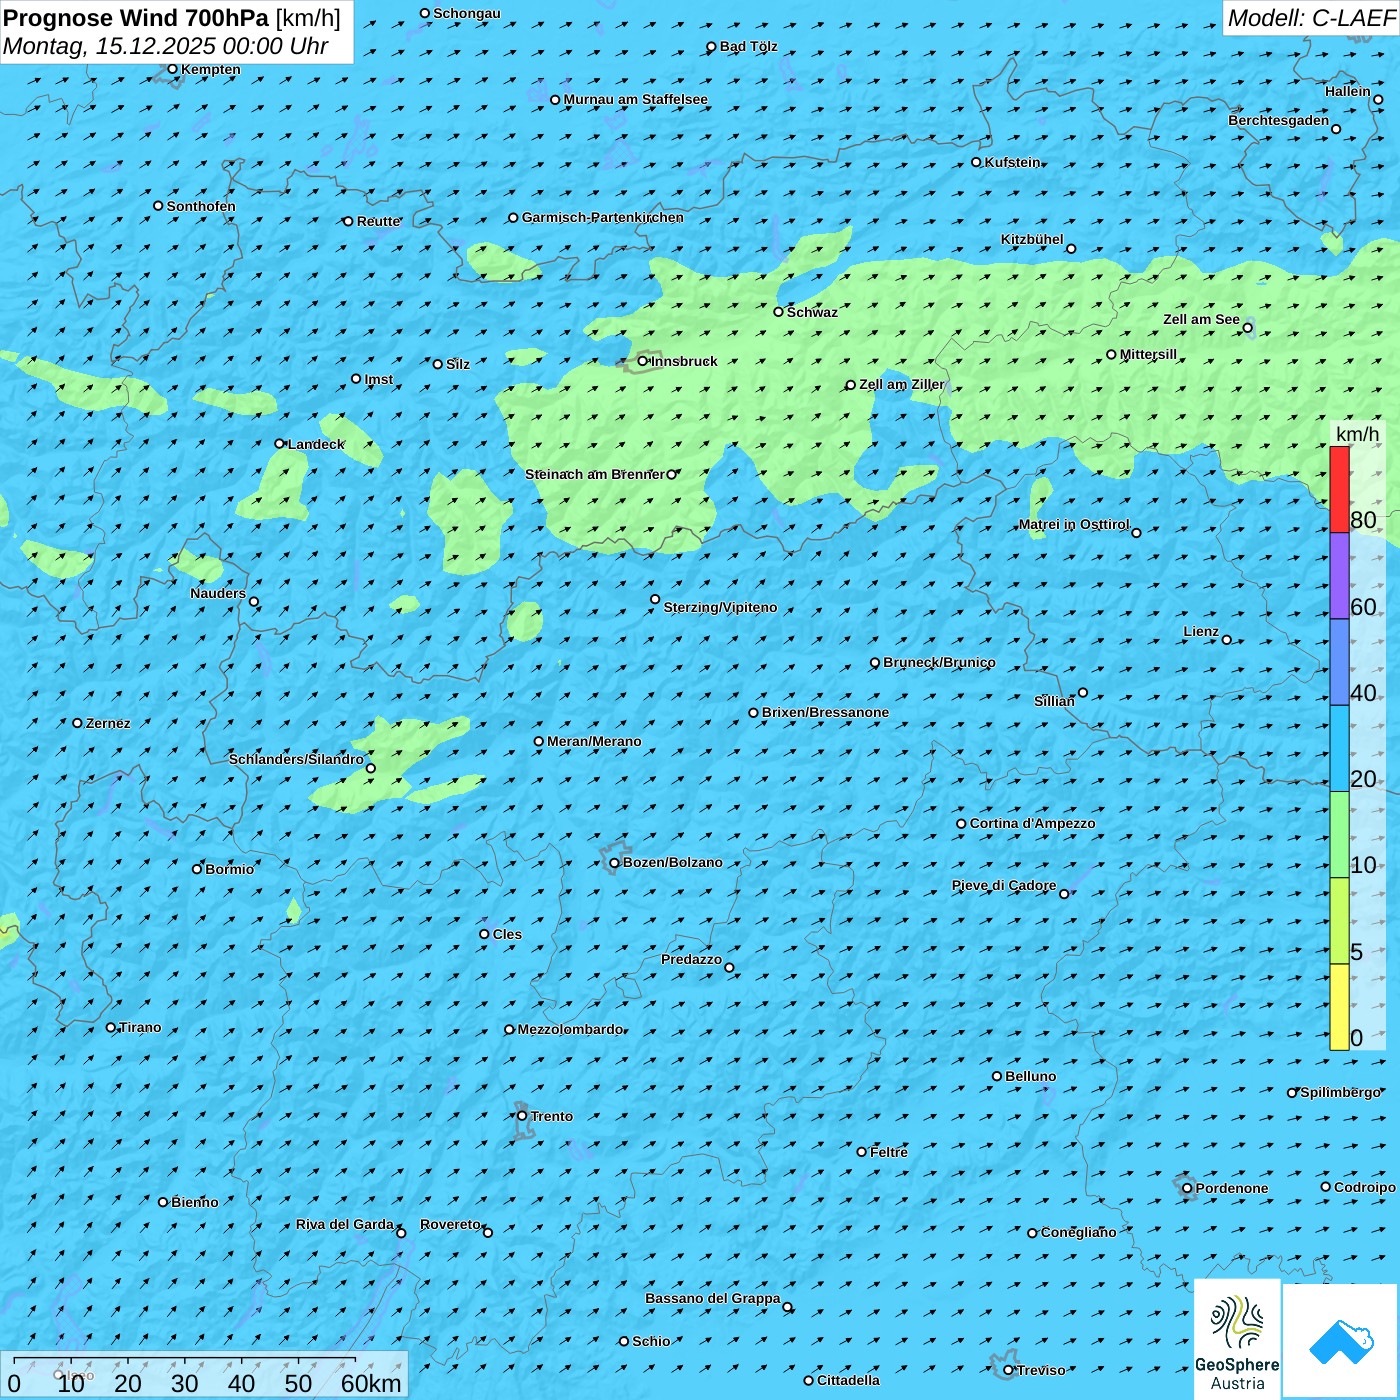Click the 'Pordenone' label

[1232, 1188]
